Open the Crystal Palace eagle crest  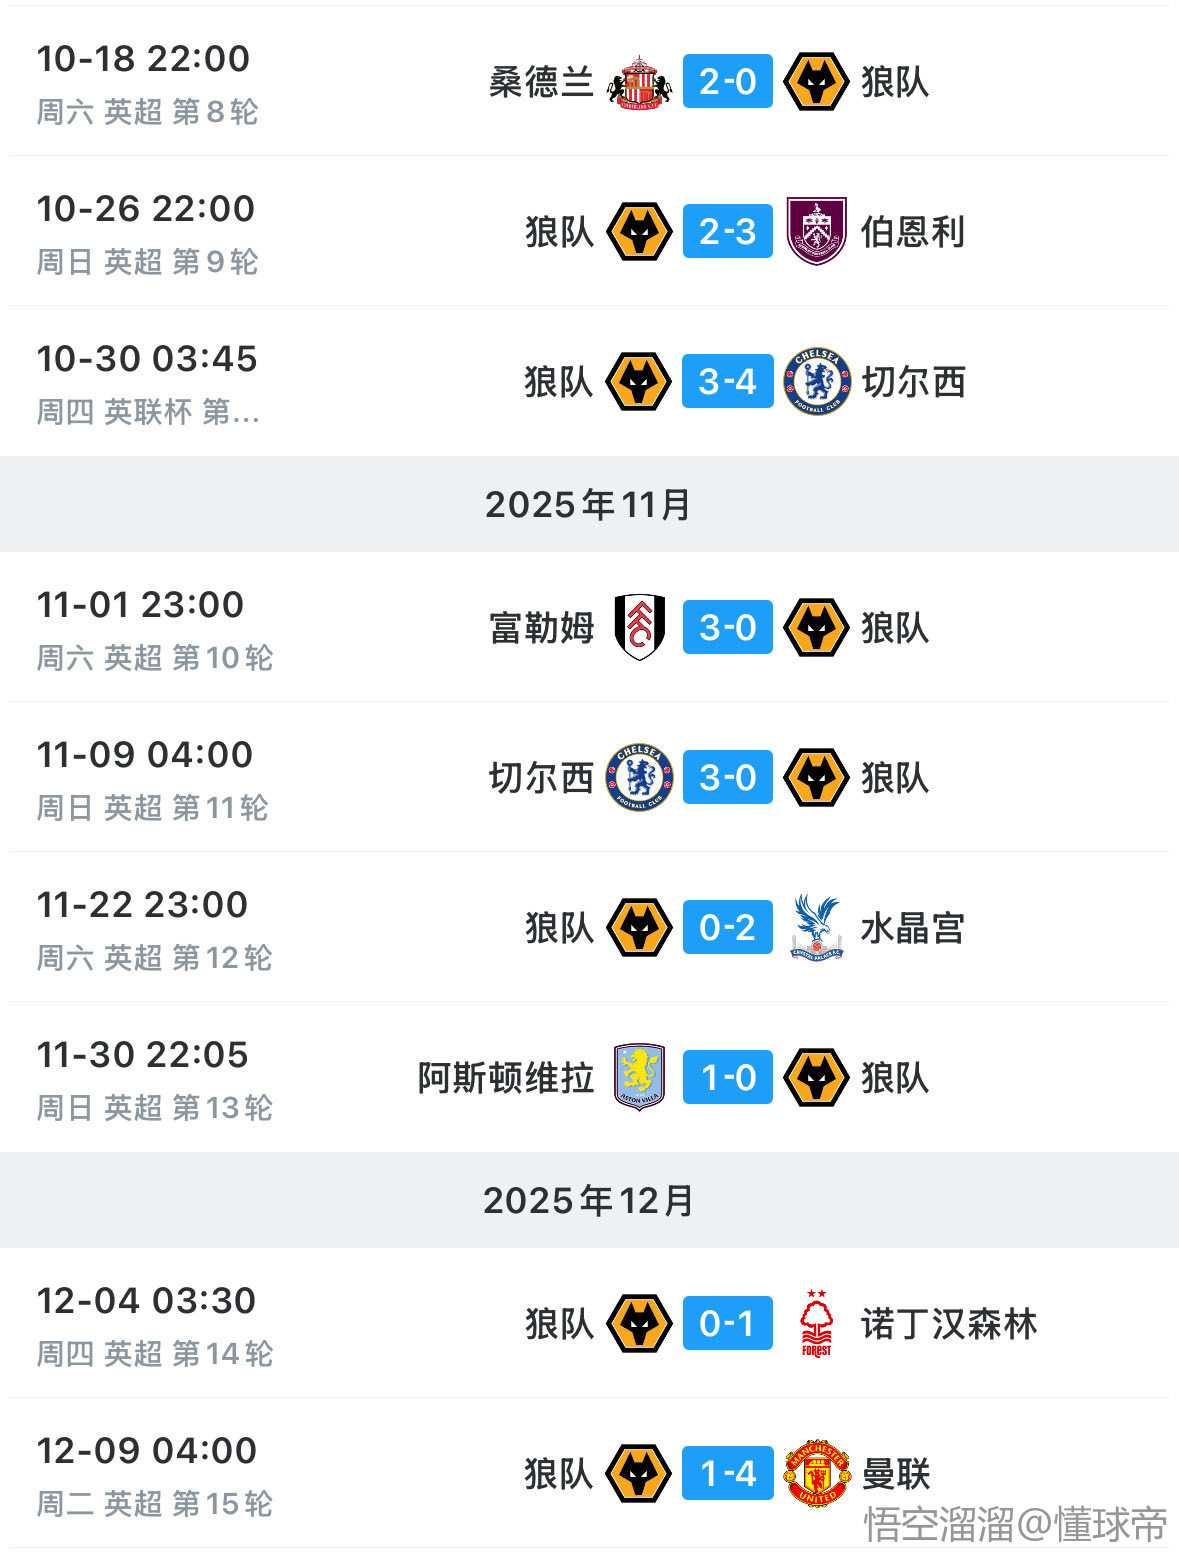pos(816,928)
